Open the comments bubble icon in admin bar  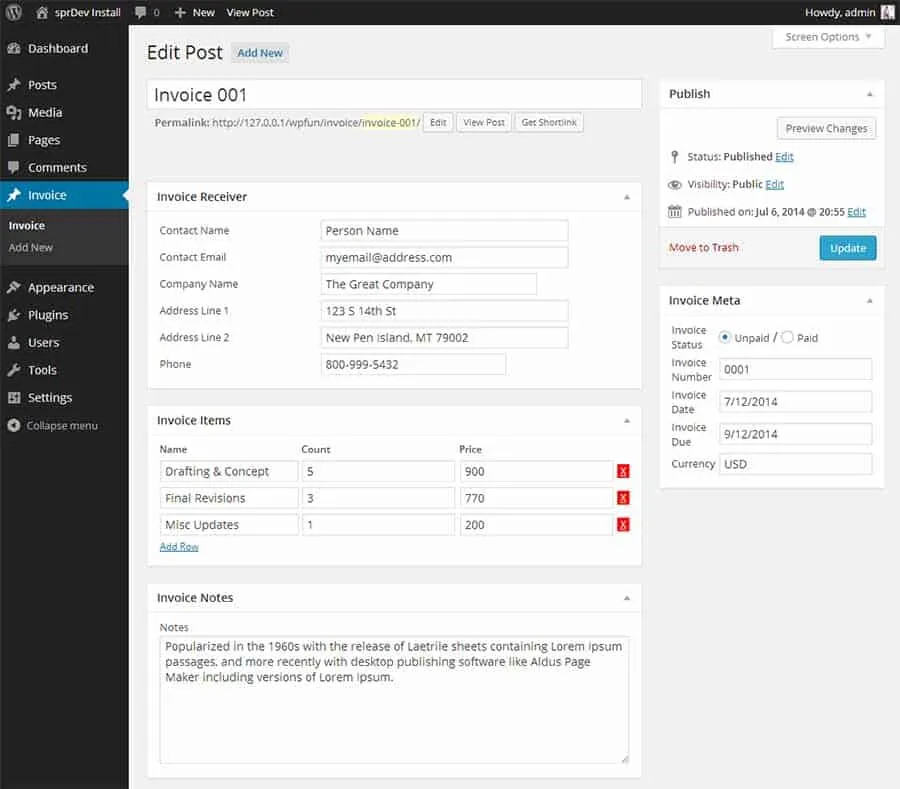click(140, 12)
